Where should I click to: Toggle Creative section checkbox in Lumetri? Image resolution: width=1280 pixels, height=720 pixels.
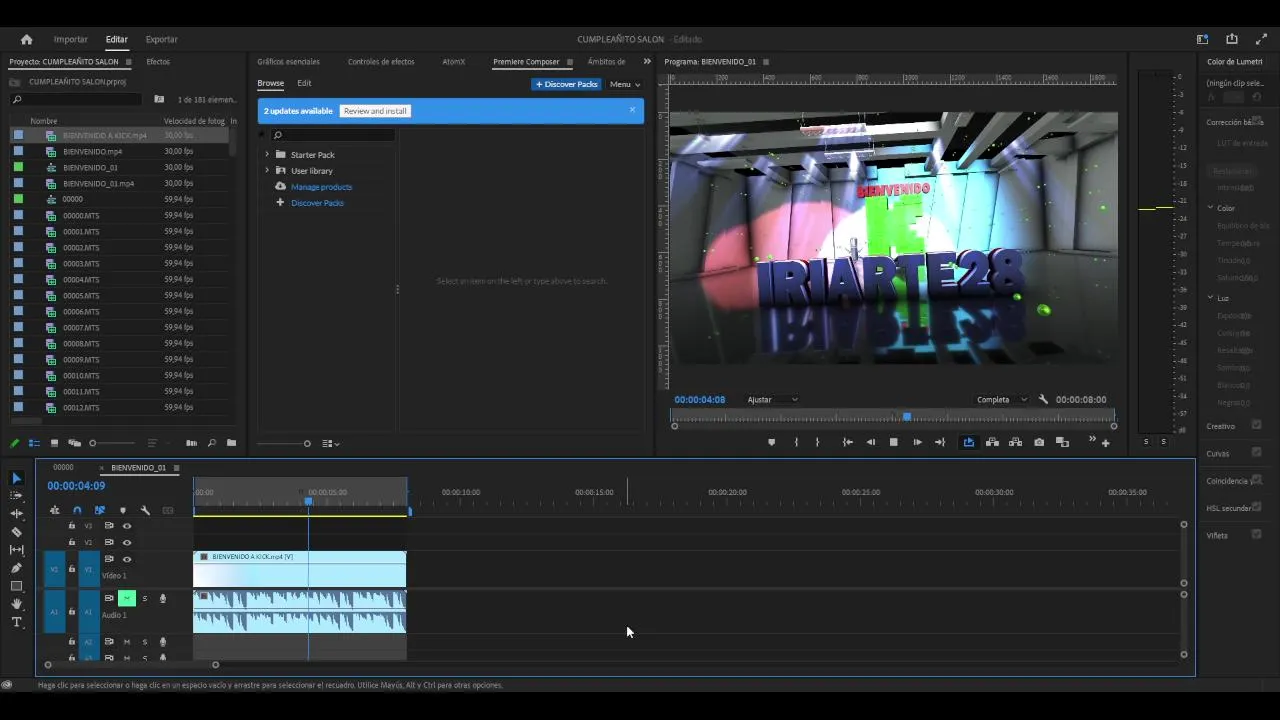(1256, 425)
